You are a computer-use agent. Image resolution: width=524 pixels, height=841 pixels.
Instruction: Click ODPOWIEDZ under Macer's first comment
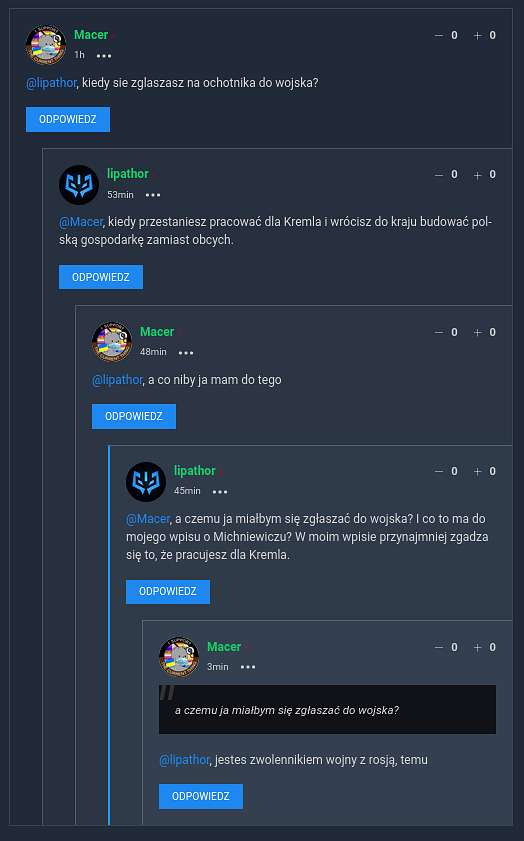point(68,119)
